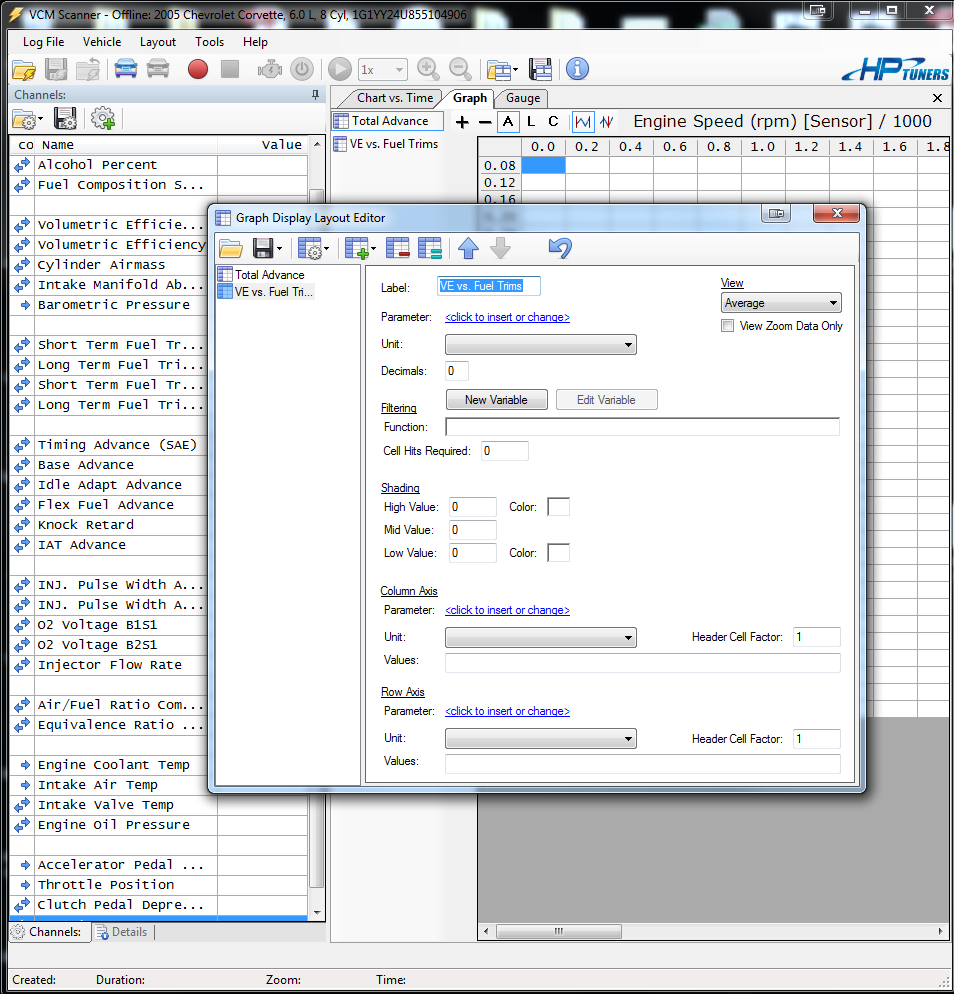Open the scanner info panel
The image size is (954, 994).
[577, 69]
